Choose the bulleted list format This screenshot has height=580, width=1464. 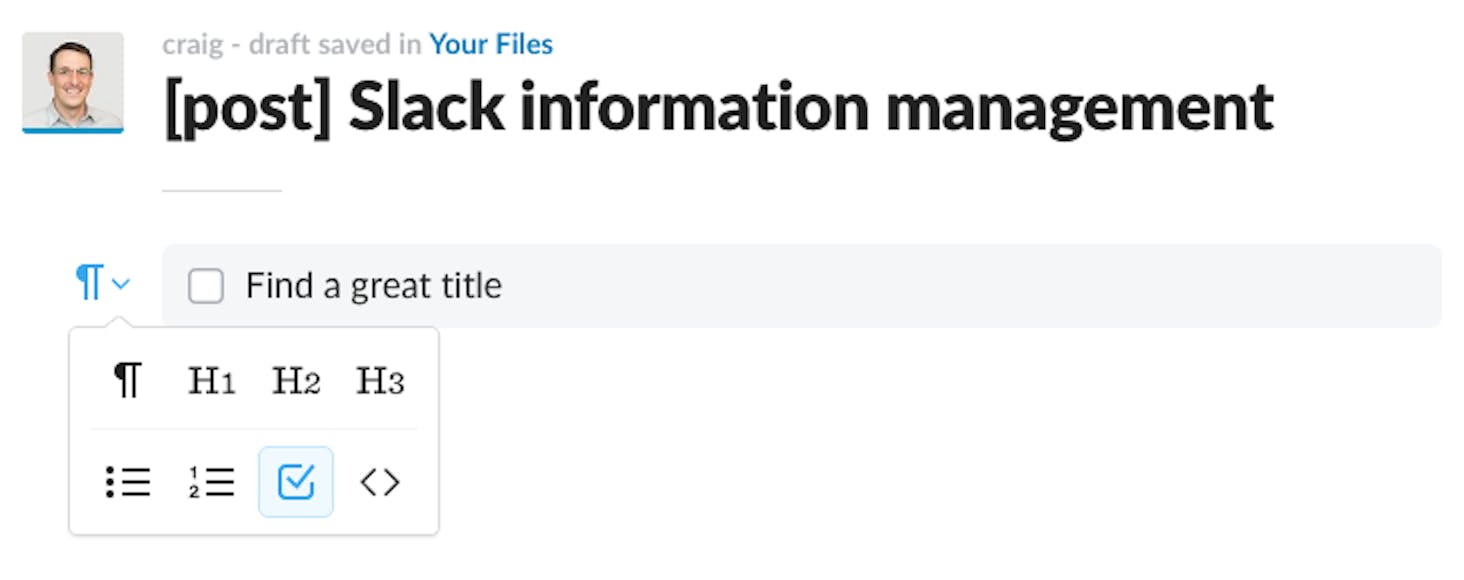127,482
